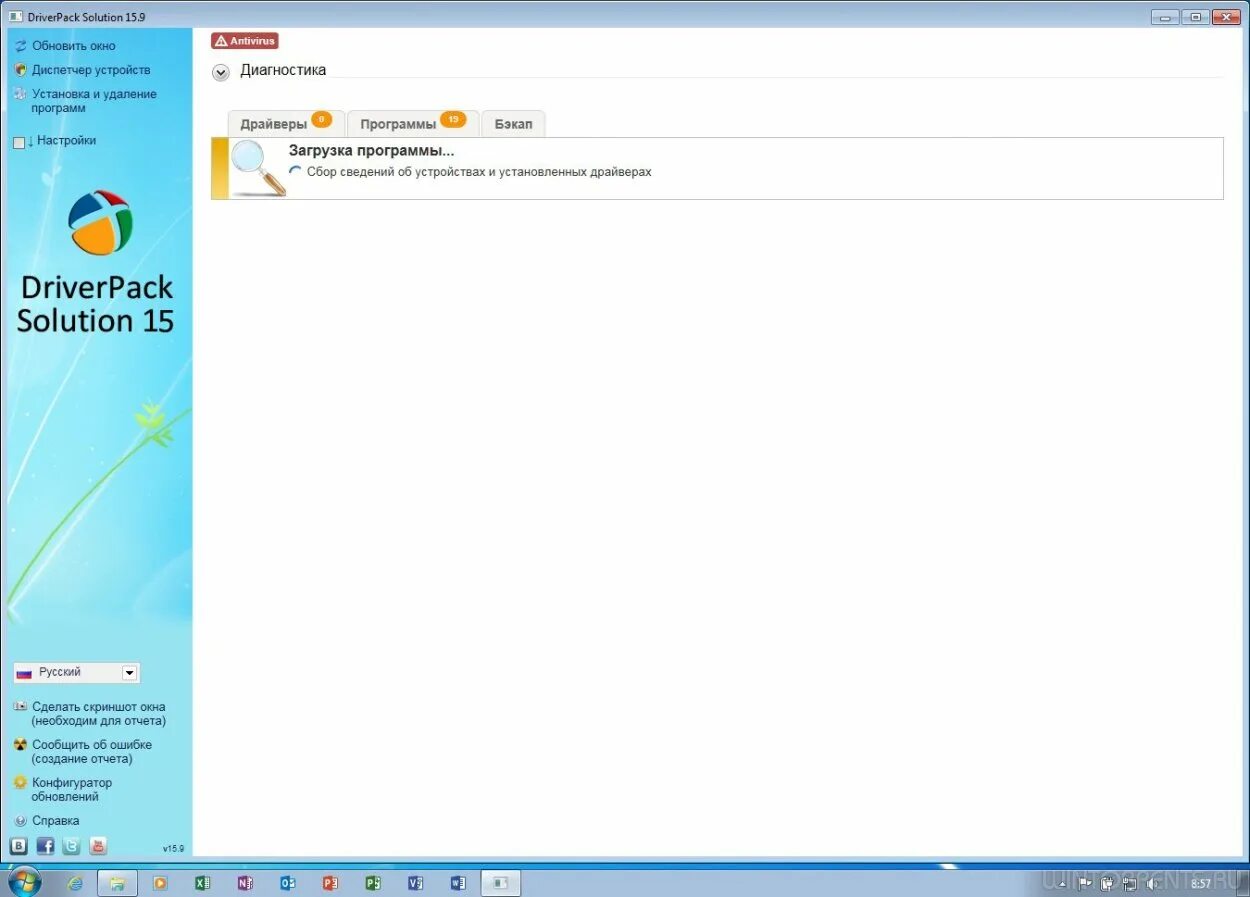
Task: Click the radiation report-error icon
Action: point(20,745)
